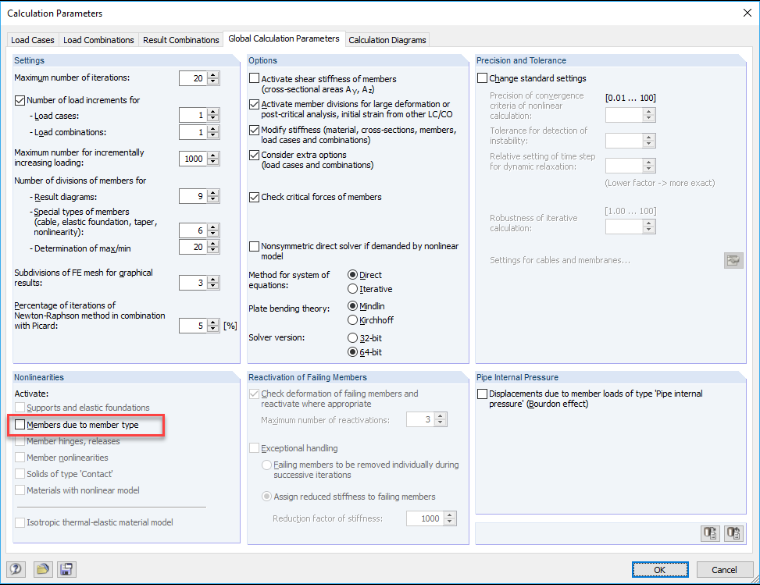The width and height of the screenshot is (760, 585).
Task: Adjust Newton-Raphson percentage spinner
Action: point(213,326)
